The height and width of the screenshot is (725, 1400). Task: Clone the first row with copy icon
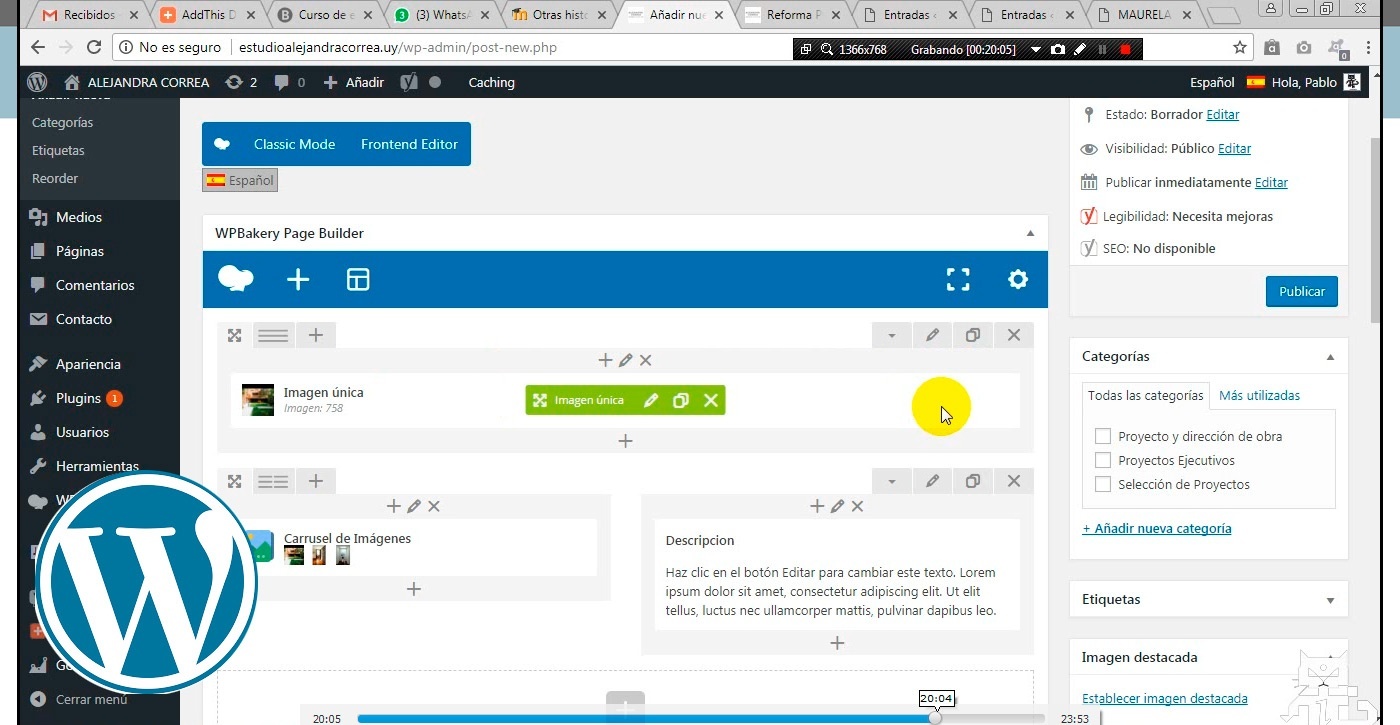pyautogui.click(x=973, y=335)
